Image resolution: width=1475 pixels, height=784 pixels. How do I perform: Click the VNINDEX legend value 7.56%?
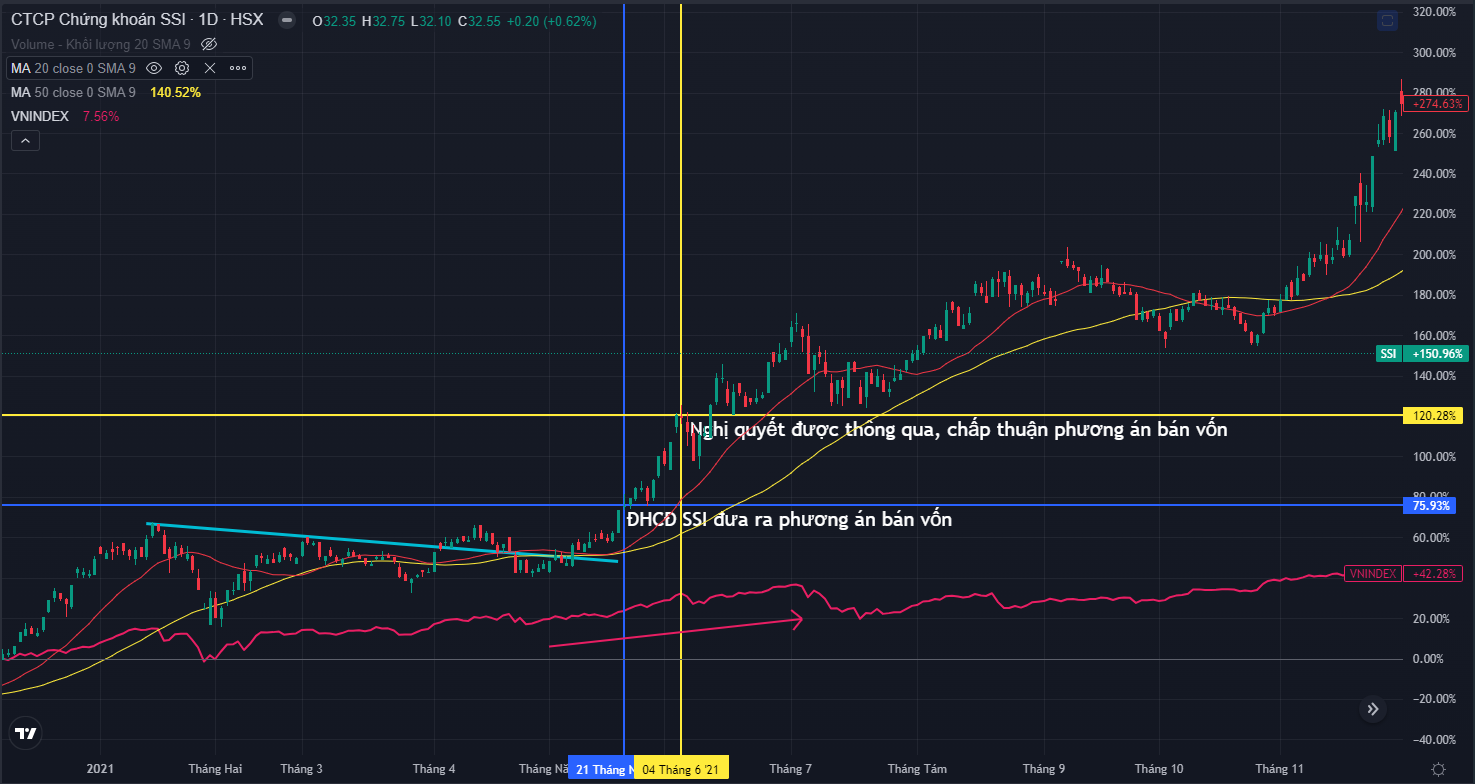tap(100, 116)
